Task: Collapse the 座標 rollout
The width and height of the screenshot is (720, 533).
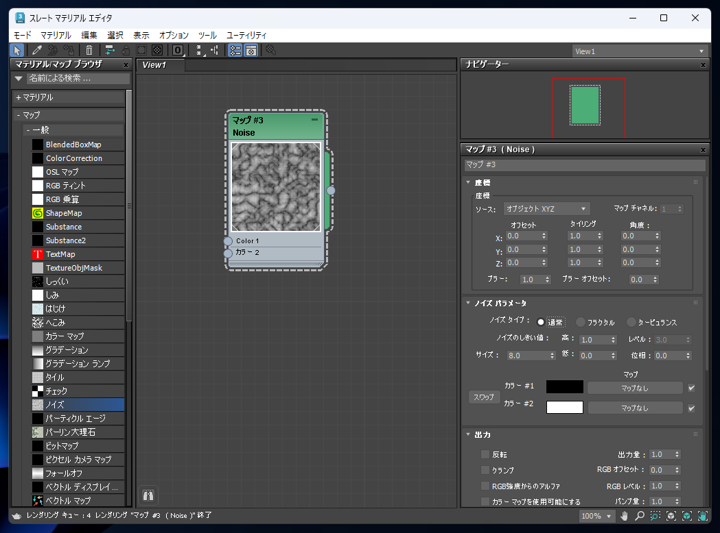Action: (x=468, y=182)
